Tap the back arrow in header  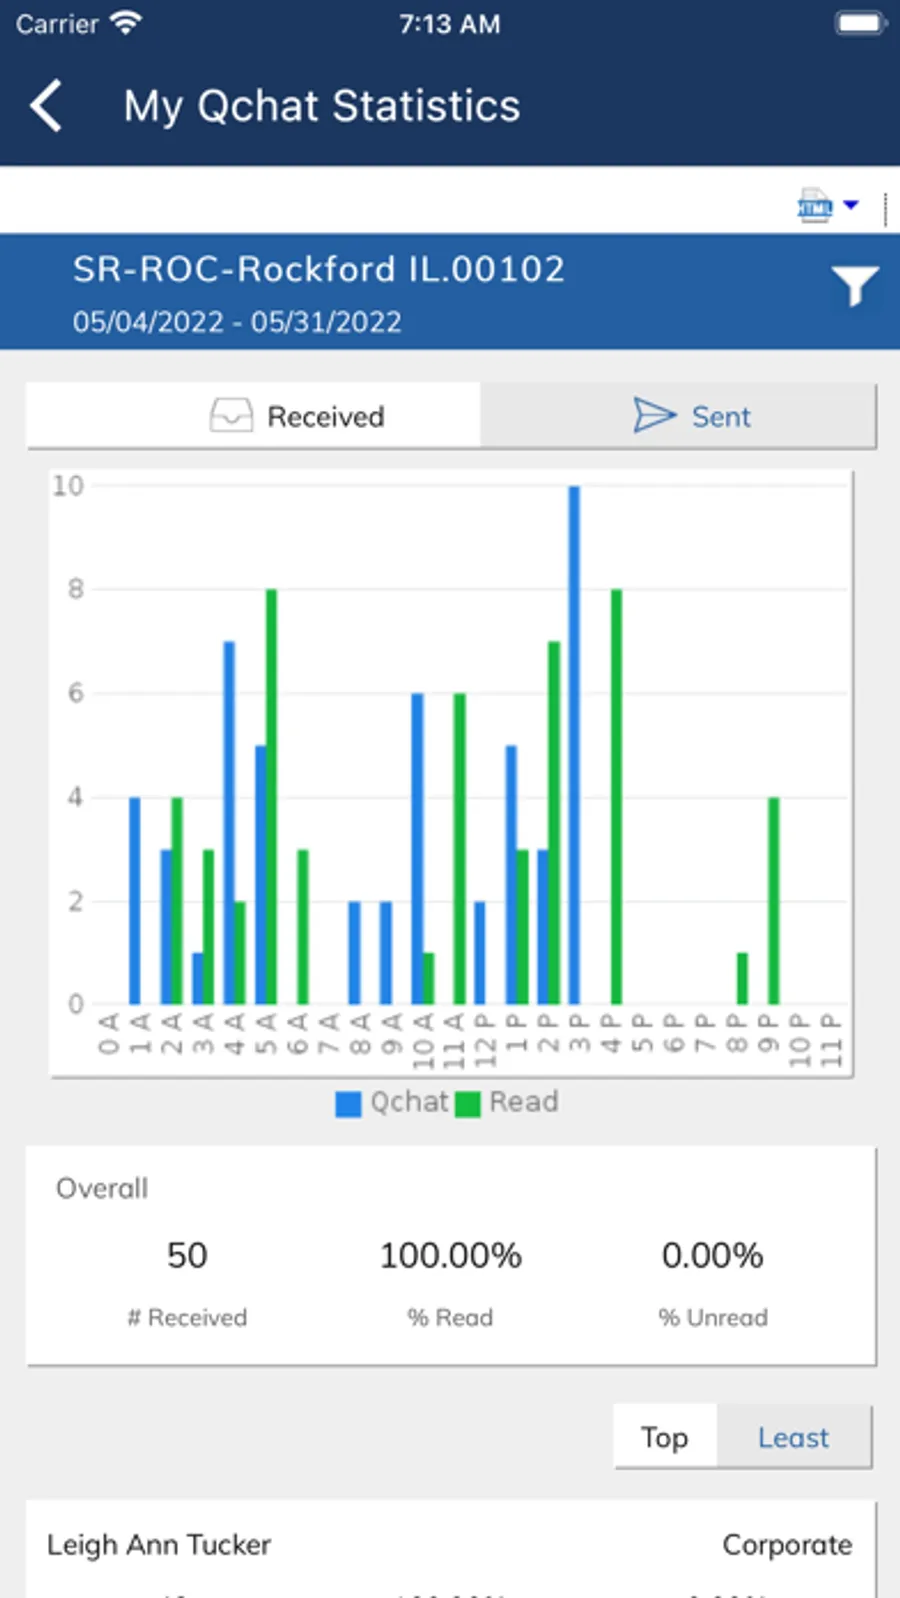46,106
